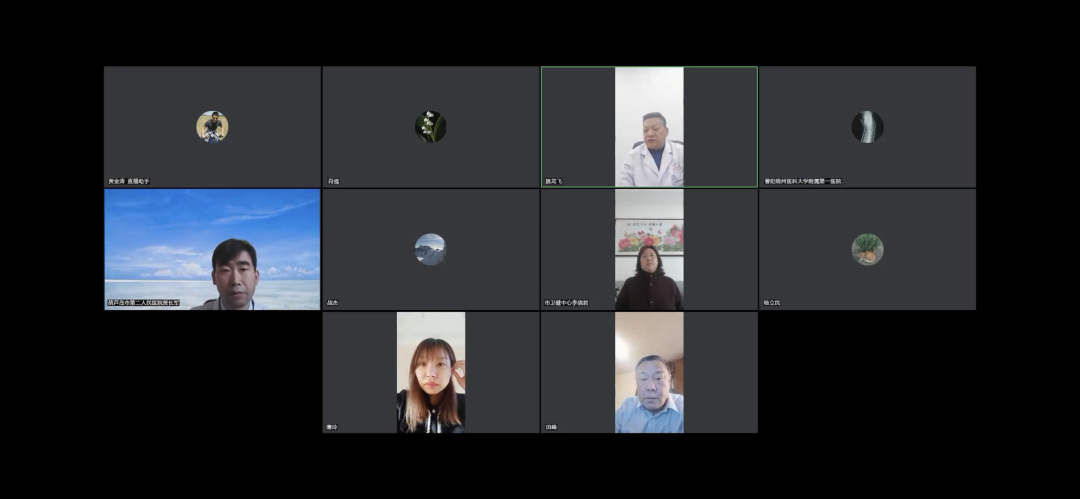The image size is (1080, 499).
Task: Click the name label on green-bordered speaker tile
Action: 553,181
